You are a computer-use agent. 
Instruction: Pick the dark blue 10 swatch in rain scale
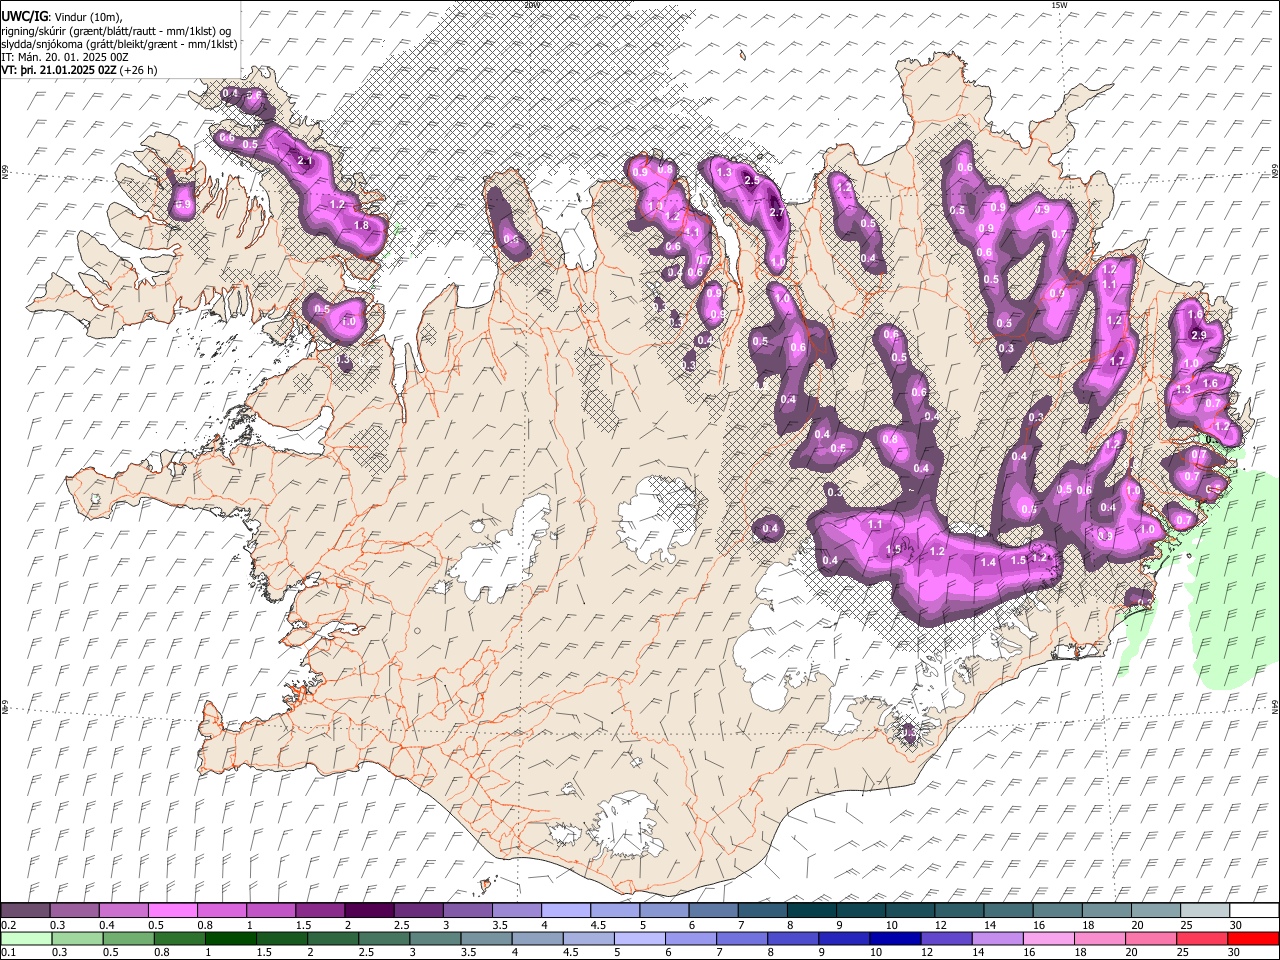coord(896,939)
